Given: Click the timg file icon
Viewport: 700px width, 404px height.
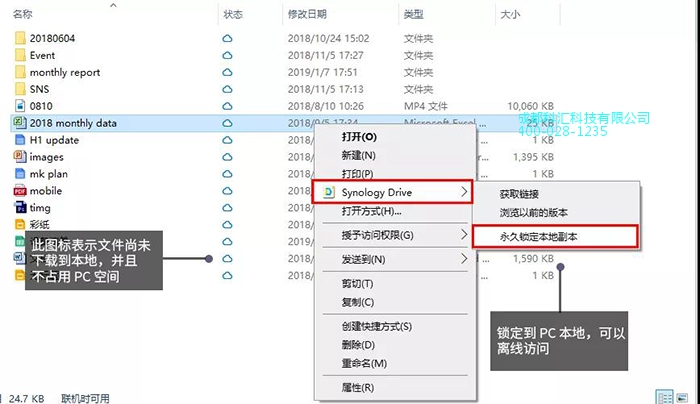Looking at the screenshot, I should (x=20, y=208).
